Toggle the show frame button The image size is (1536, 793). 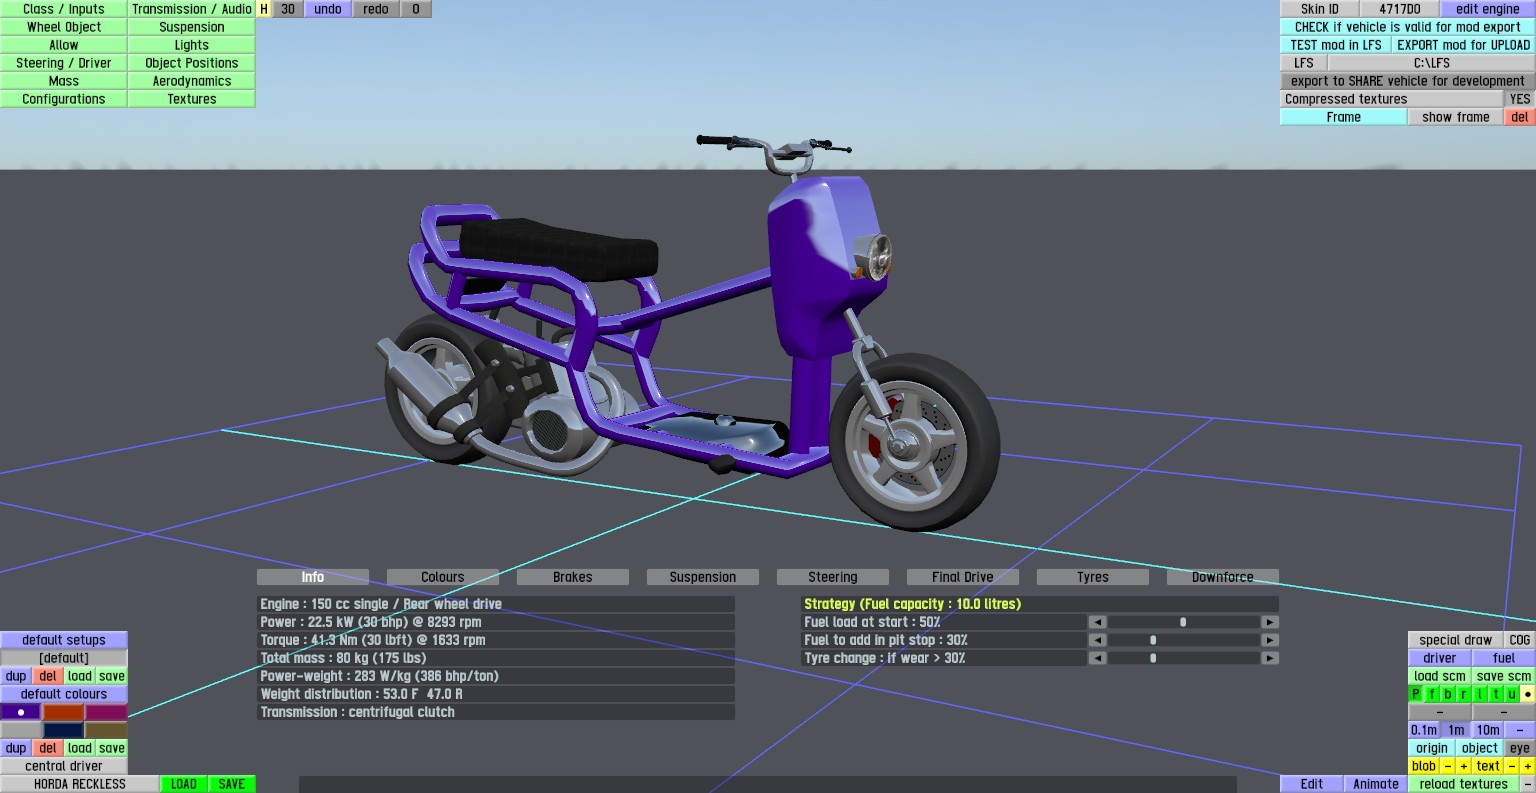1456,117
